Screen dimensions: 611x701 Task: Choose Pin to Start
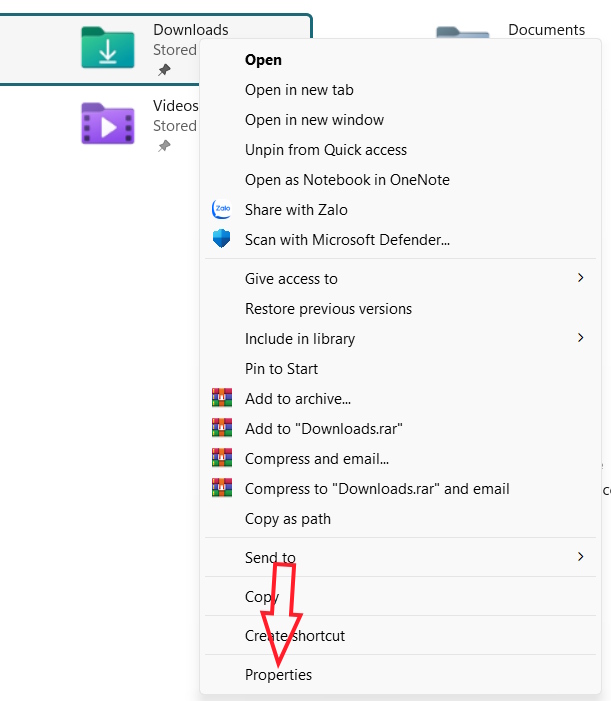pyautogui.click(x=400, y=368)
